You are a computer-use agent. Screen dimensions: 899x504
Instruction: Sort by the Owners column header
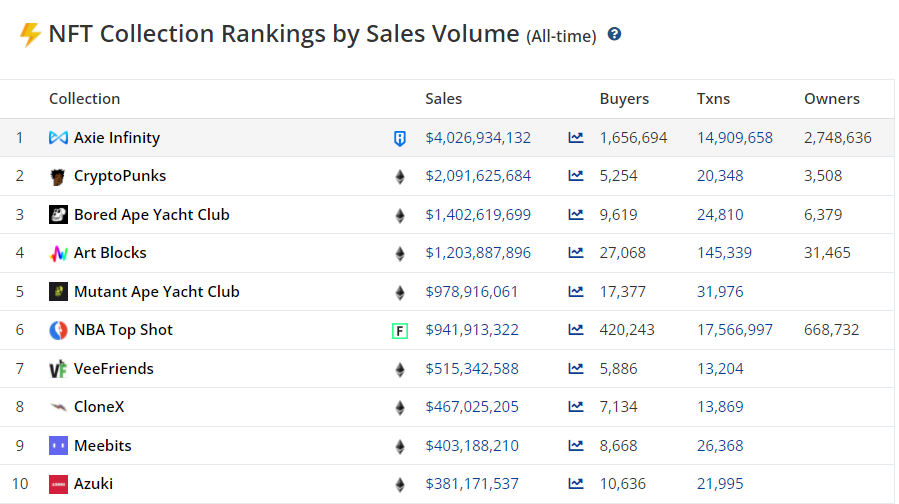click(831, 99)
